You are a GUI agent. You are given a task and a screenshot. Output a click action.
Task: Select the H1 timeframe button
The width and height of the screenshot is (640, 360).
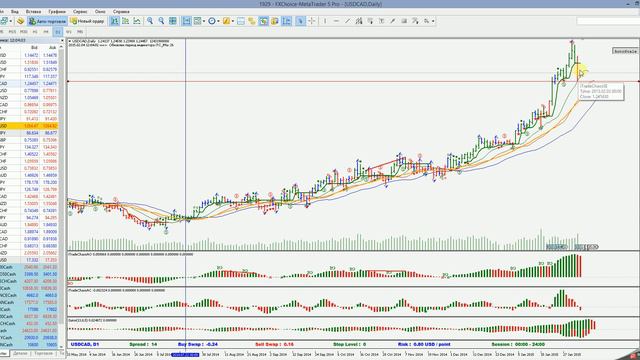pyautogui.click(x=35, y=32)
